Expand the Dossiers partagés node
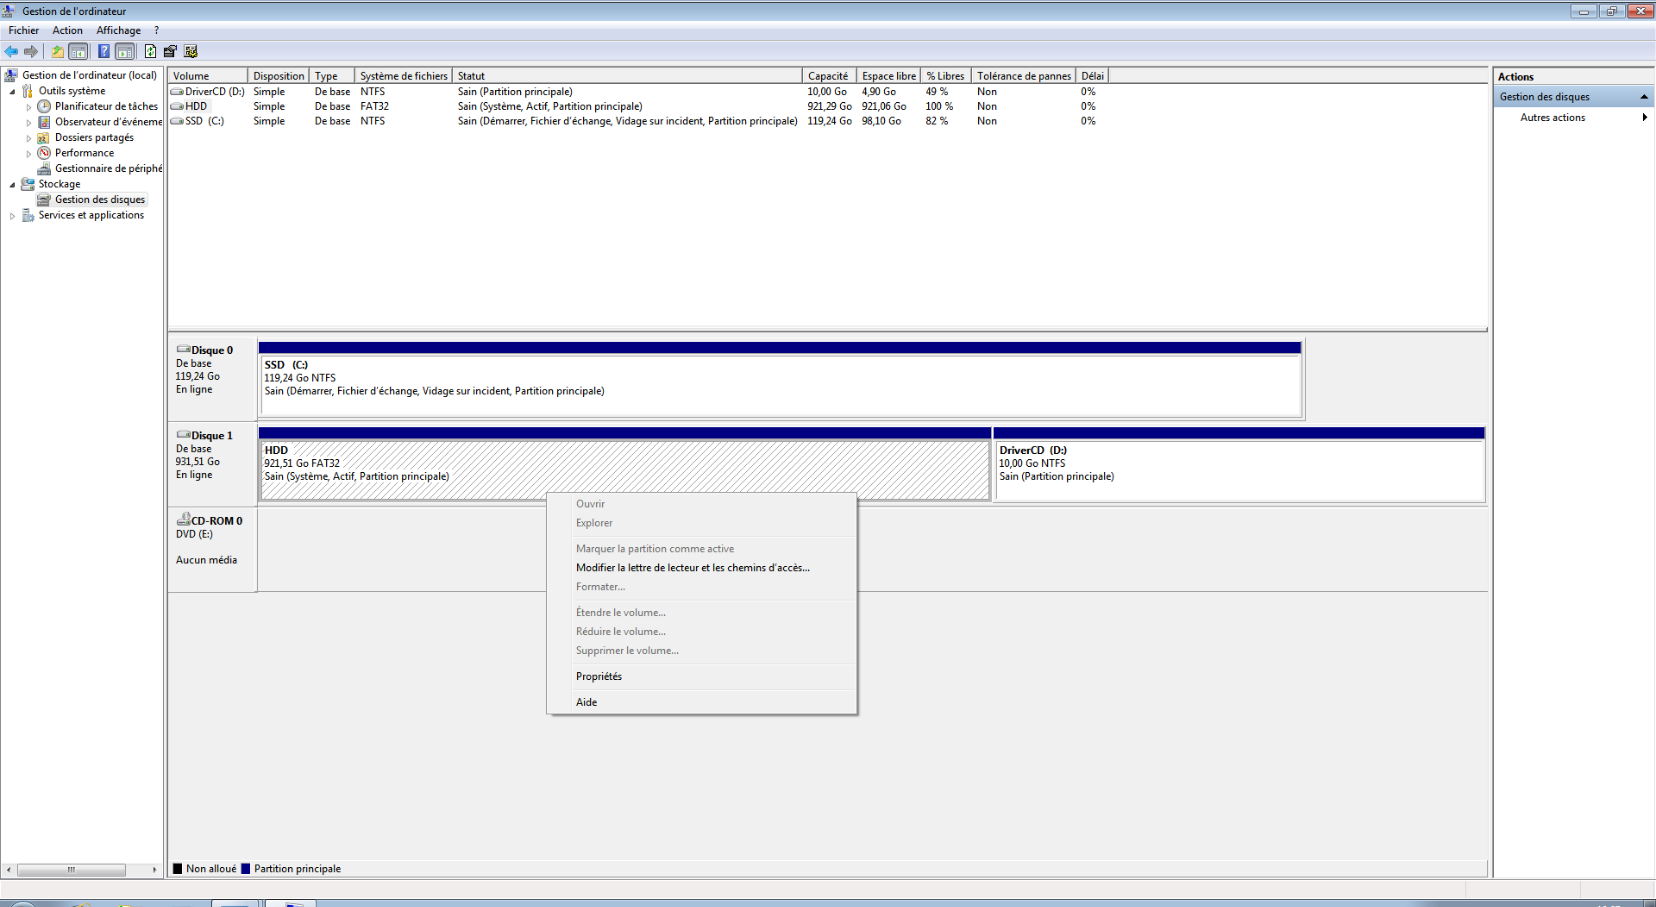This screenshot has width=1656, height=907. [x=29, y=138]
